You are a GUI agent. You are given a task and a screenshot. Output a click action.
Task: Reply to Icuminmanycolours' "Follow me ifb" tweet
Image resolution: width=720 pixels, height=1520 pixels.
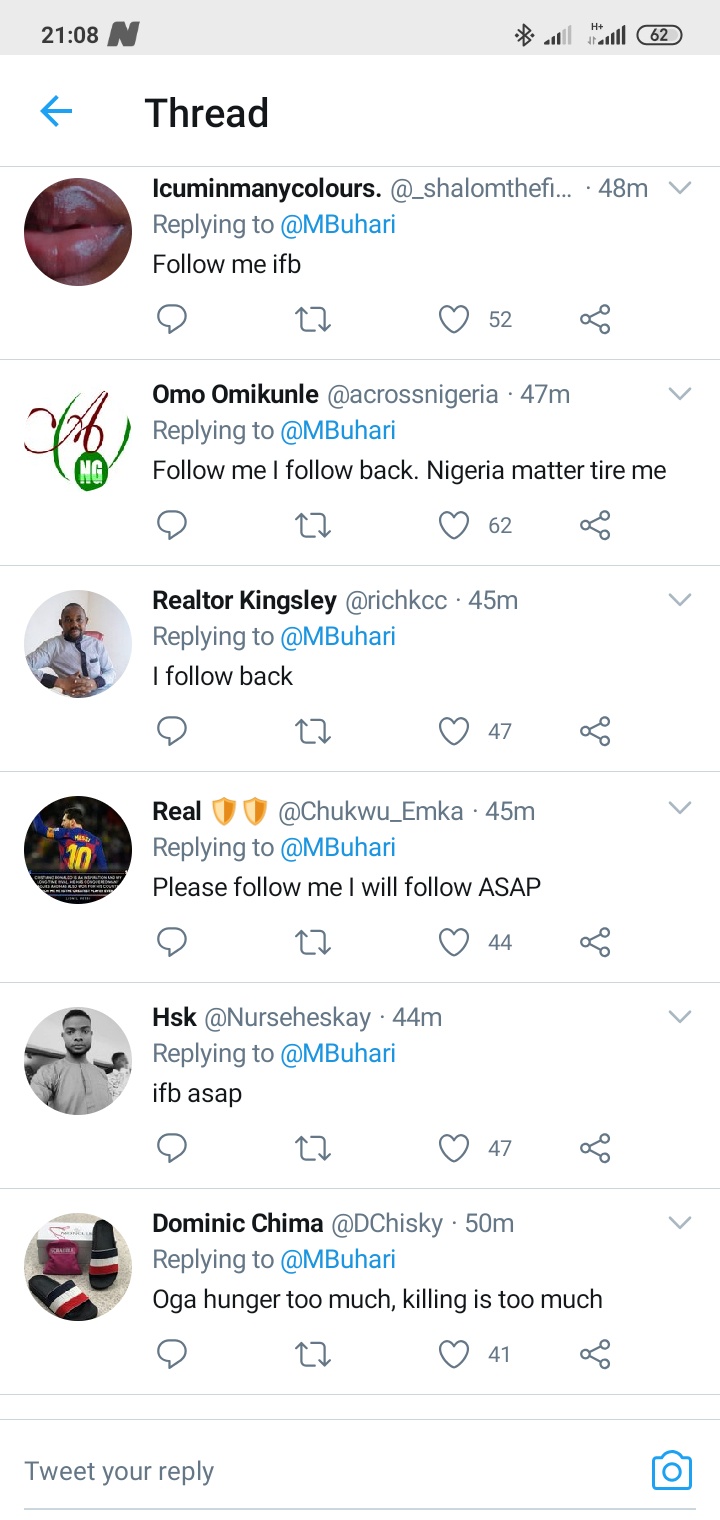point(172,319)
